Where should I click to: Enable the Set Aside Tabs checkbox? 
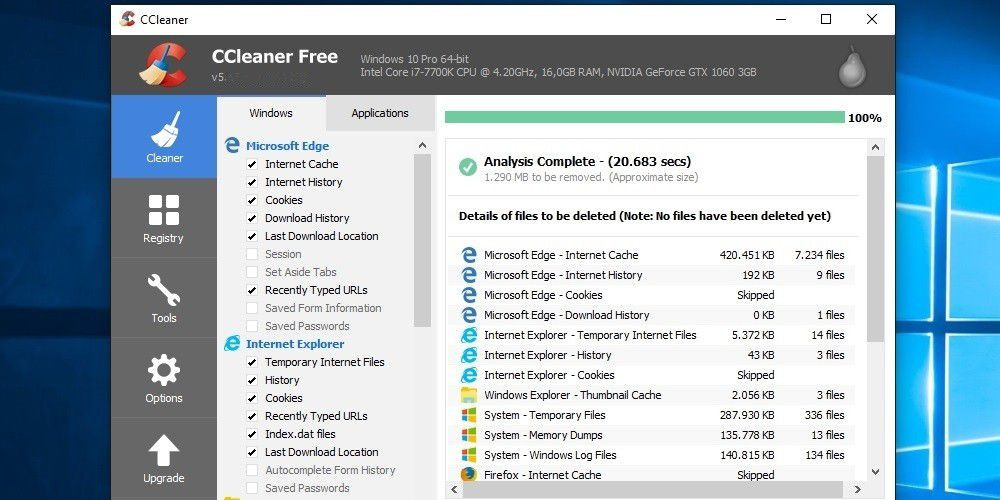(x=252, y=272)
